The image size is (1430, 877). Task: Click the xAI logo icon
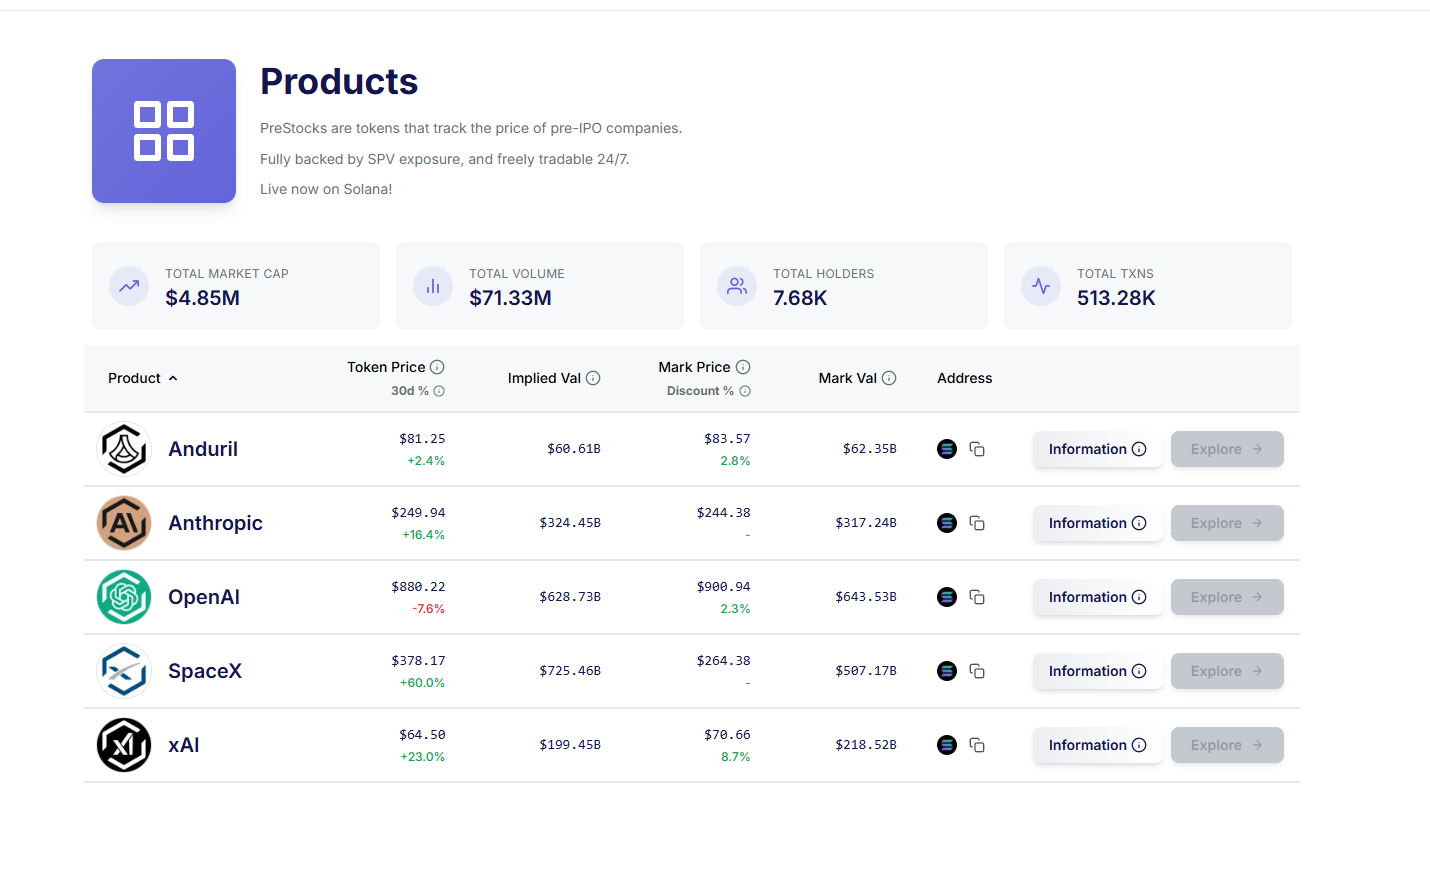[124, 745]
